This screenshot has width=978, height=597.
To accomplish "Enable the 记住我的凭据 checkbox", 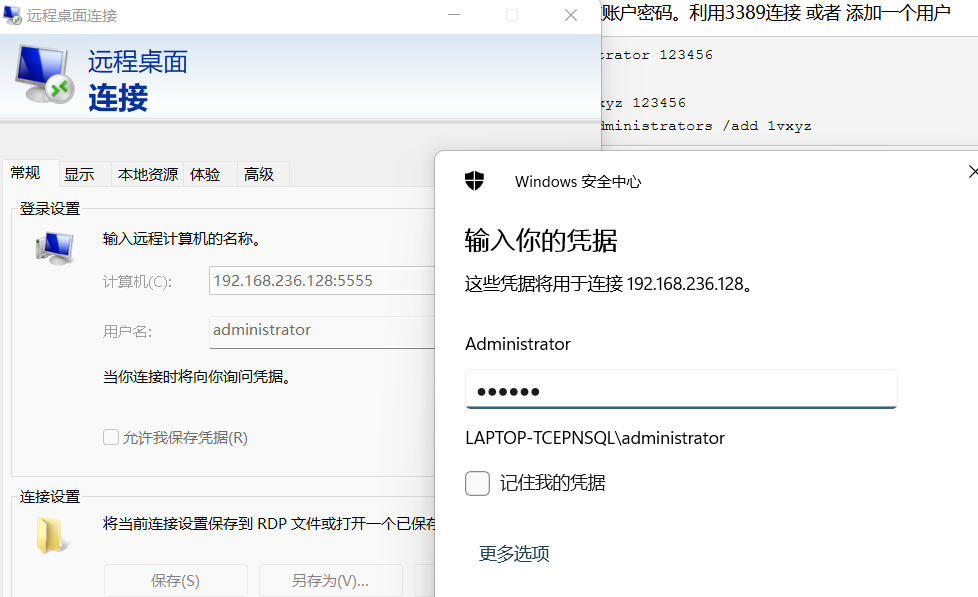I will pyautogui.click(x=478, y=484).
